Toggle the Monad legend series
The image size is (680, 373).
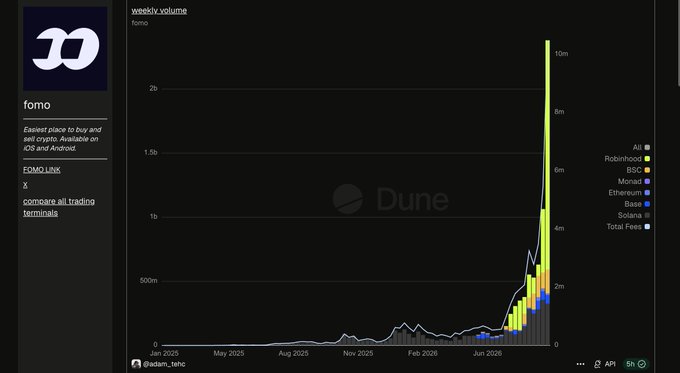(x=634, y=181)
